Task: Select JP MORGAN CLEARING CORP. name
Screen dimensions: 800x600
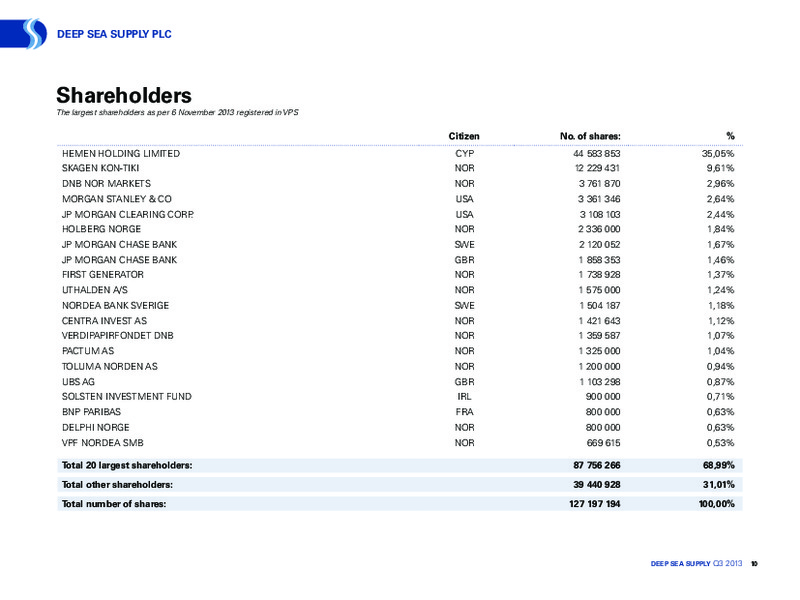Action: 128,215
